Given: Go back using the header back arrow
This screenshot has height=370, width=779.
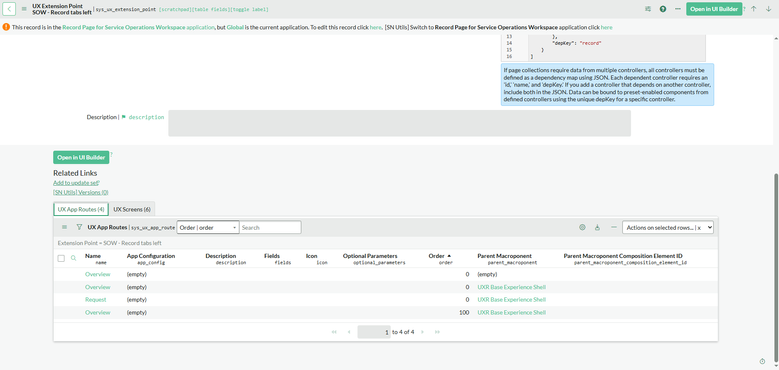Looking at the screenshot, I should pyautogui.click(x=9, y=9).
